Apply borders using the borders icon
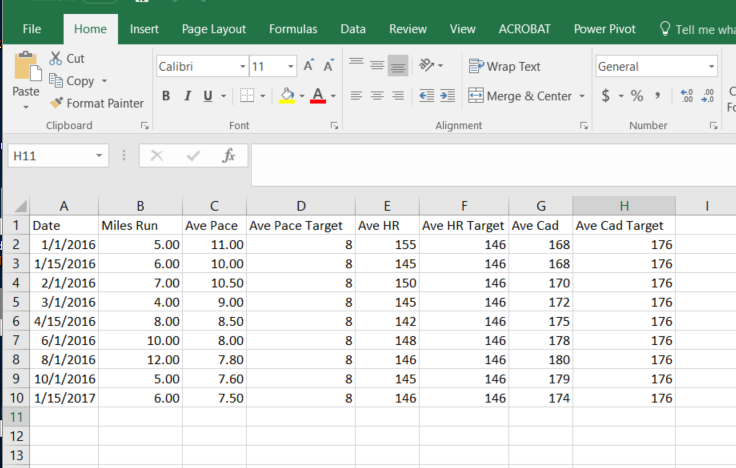736x468 pixels. 247,95
